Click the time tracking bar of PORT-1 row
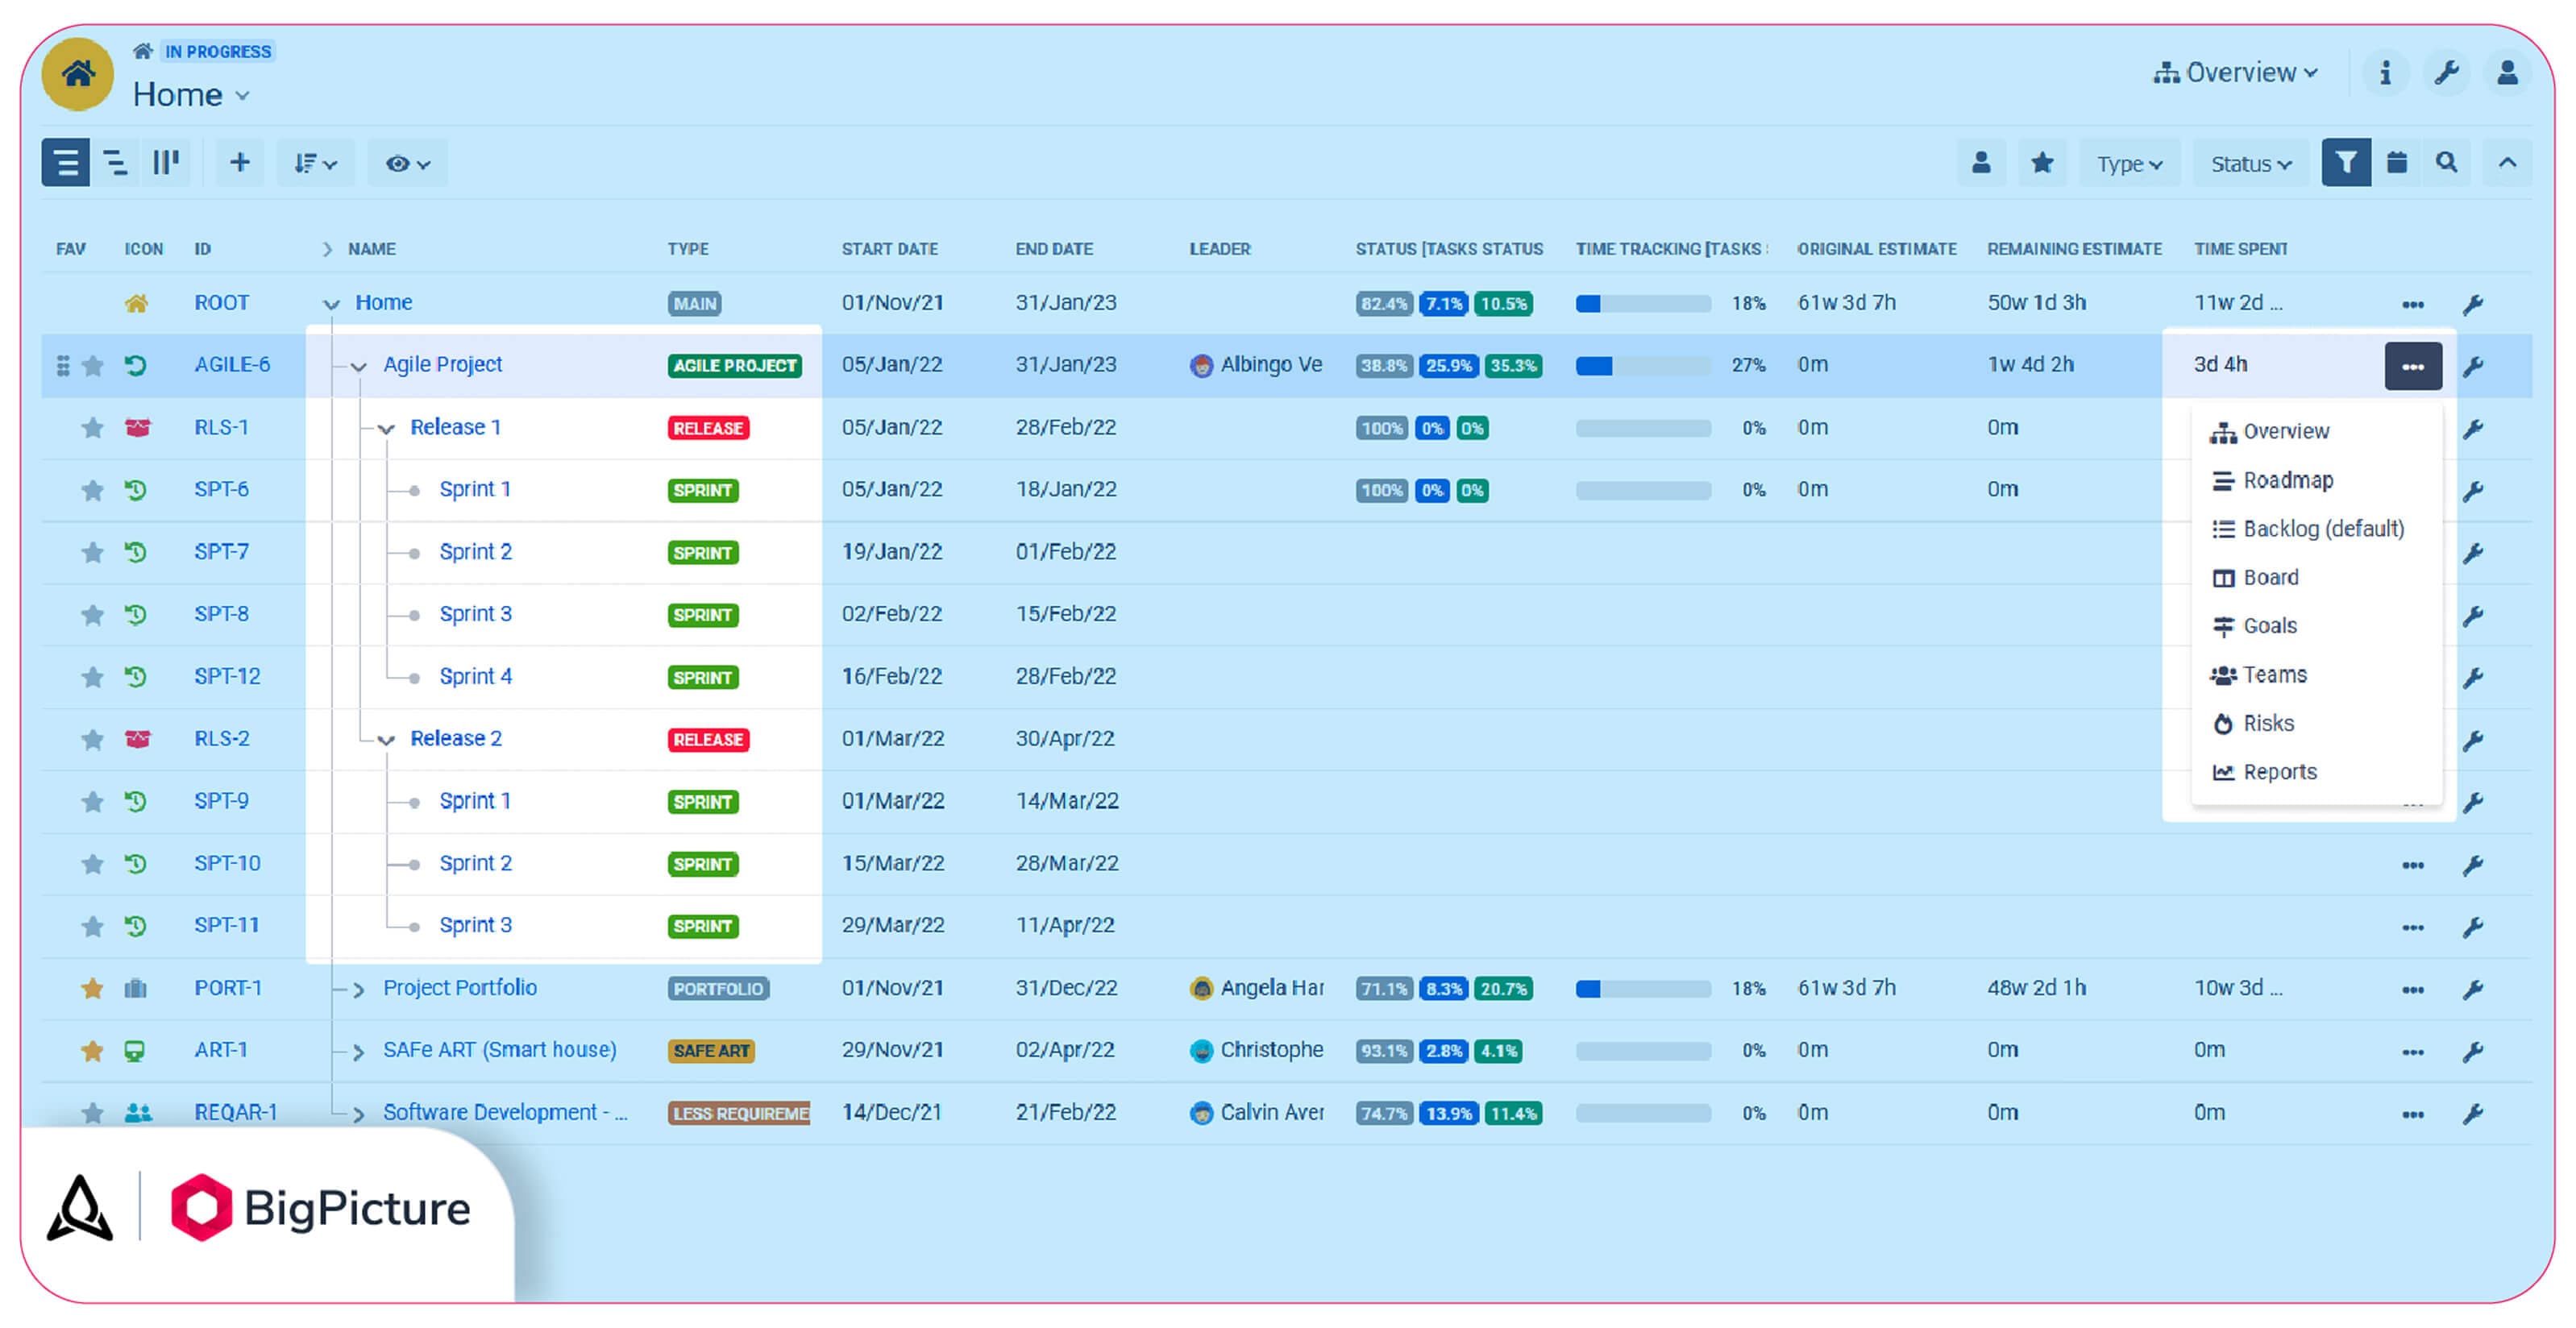The height and width of the screenshot is (1328, 2576). 1642,989
